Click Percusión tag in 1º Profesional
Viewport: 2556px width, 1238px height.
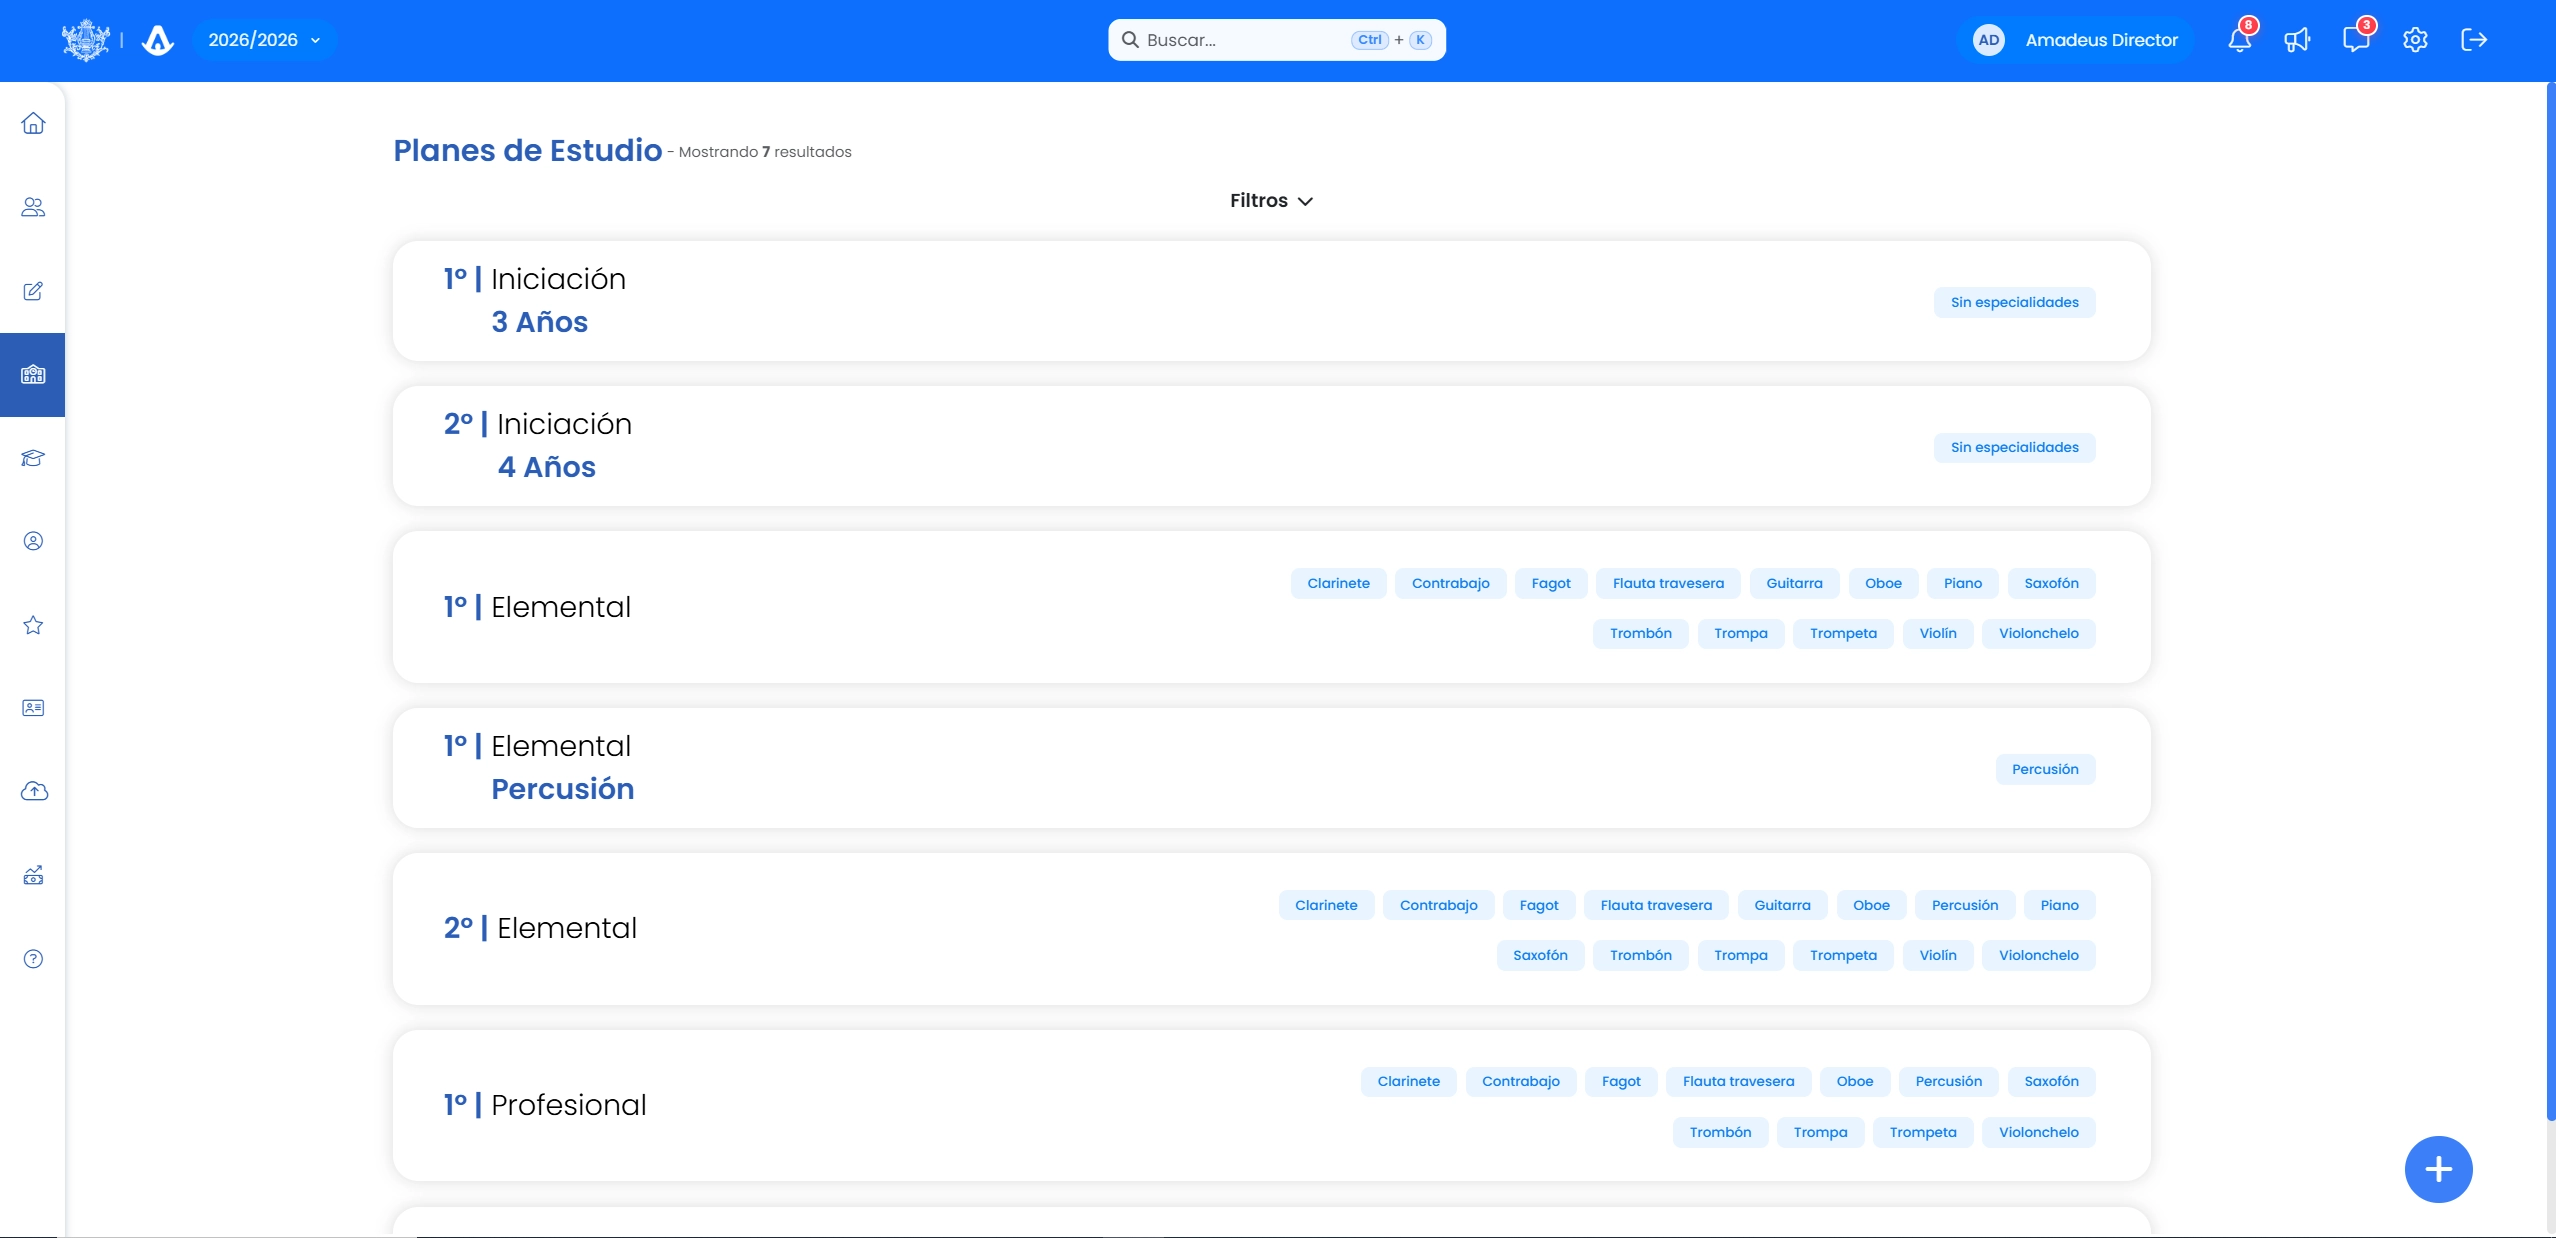[x=1948, y=1081]
